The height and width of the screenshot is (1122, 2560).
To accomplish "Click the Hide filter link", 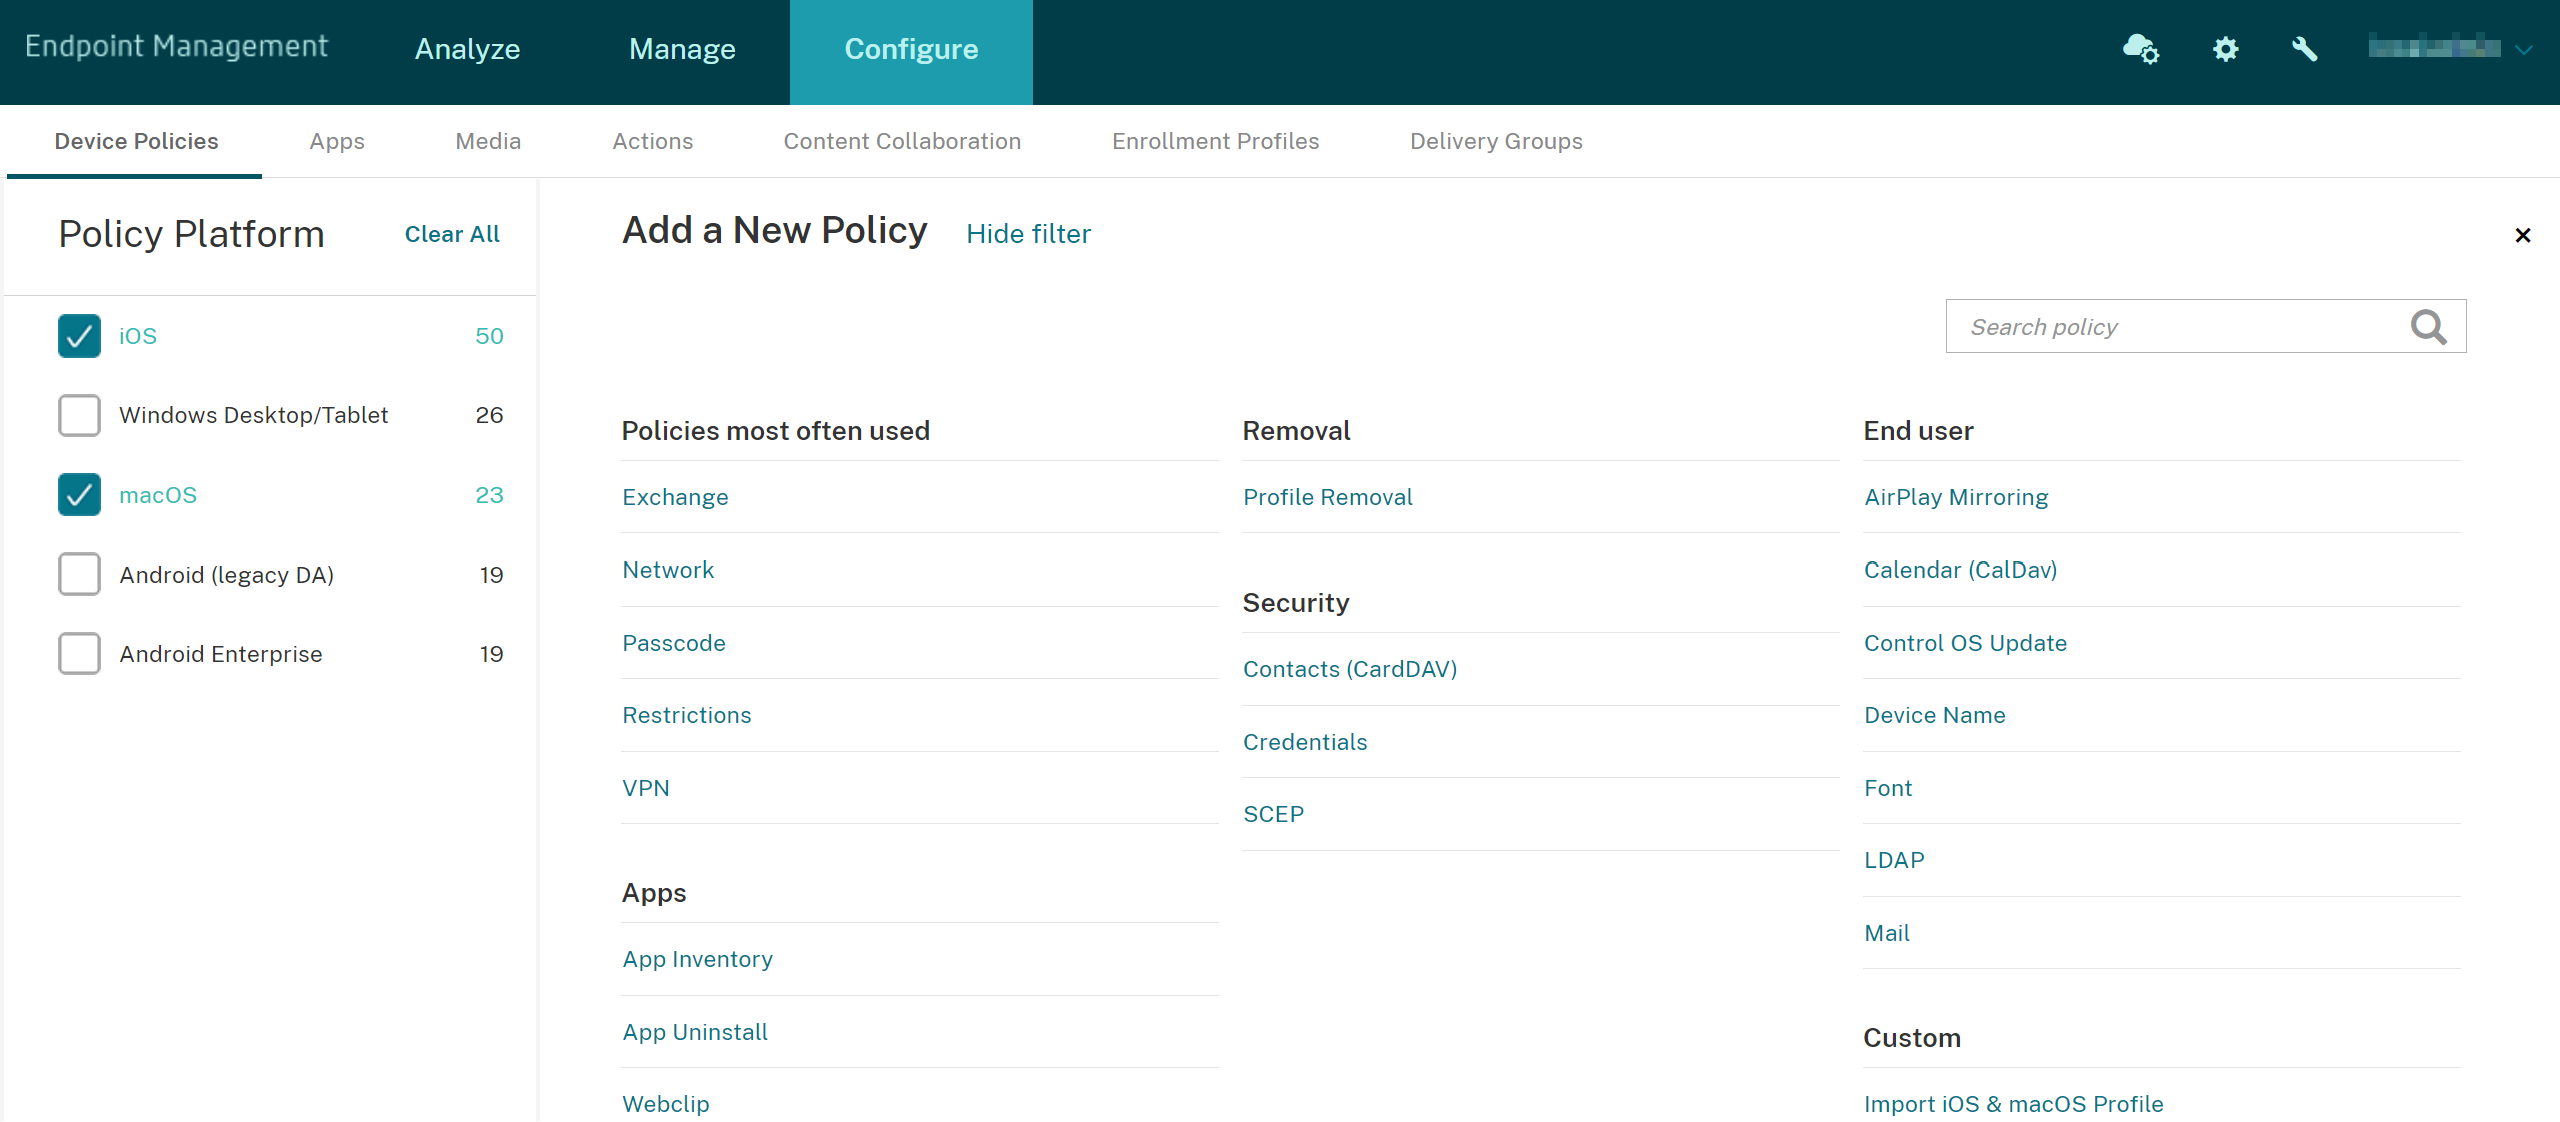I will click(x=1028, y=234).
